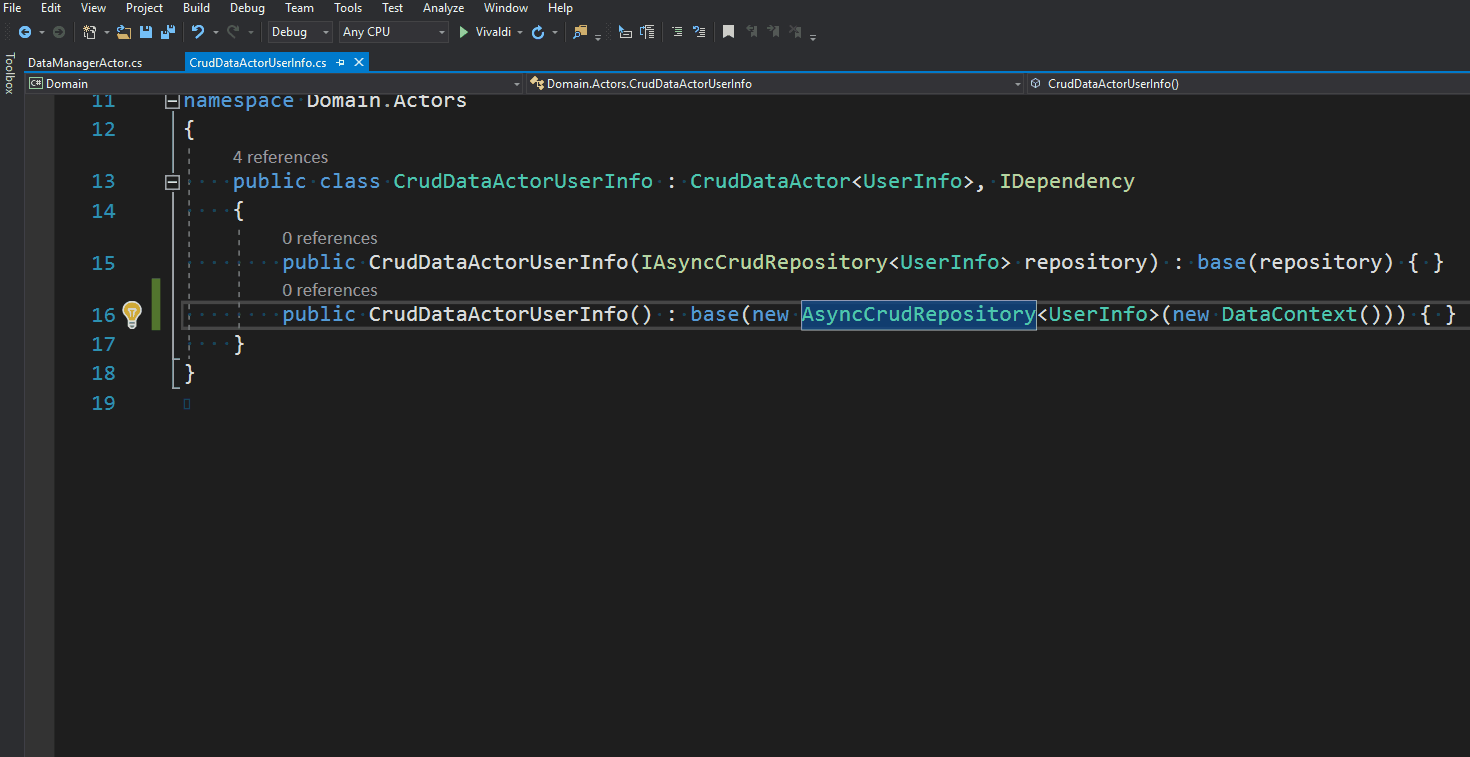Switch to the DataManagerActor.cs tab

(x=85, y=62)
